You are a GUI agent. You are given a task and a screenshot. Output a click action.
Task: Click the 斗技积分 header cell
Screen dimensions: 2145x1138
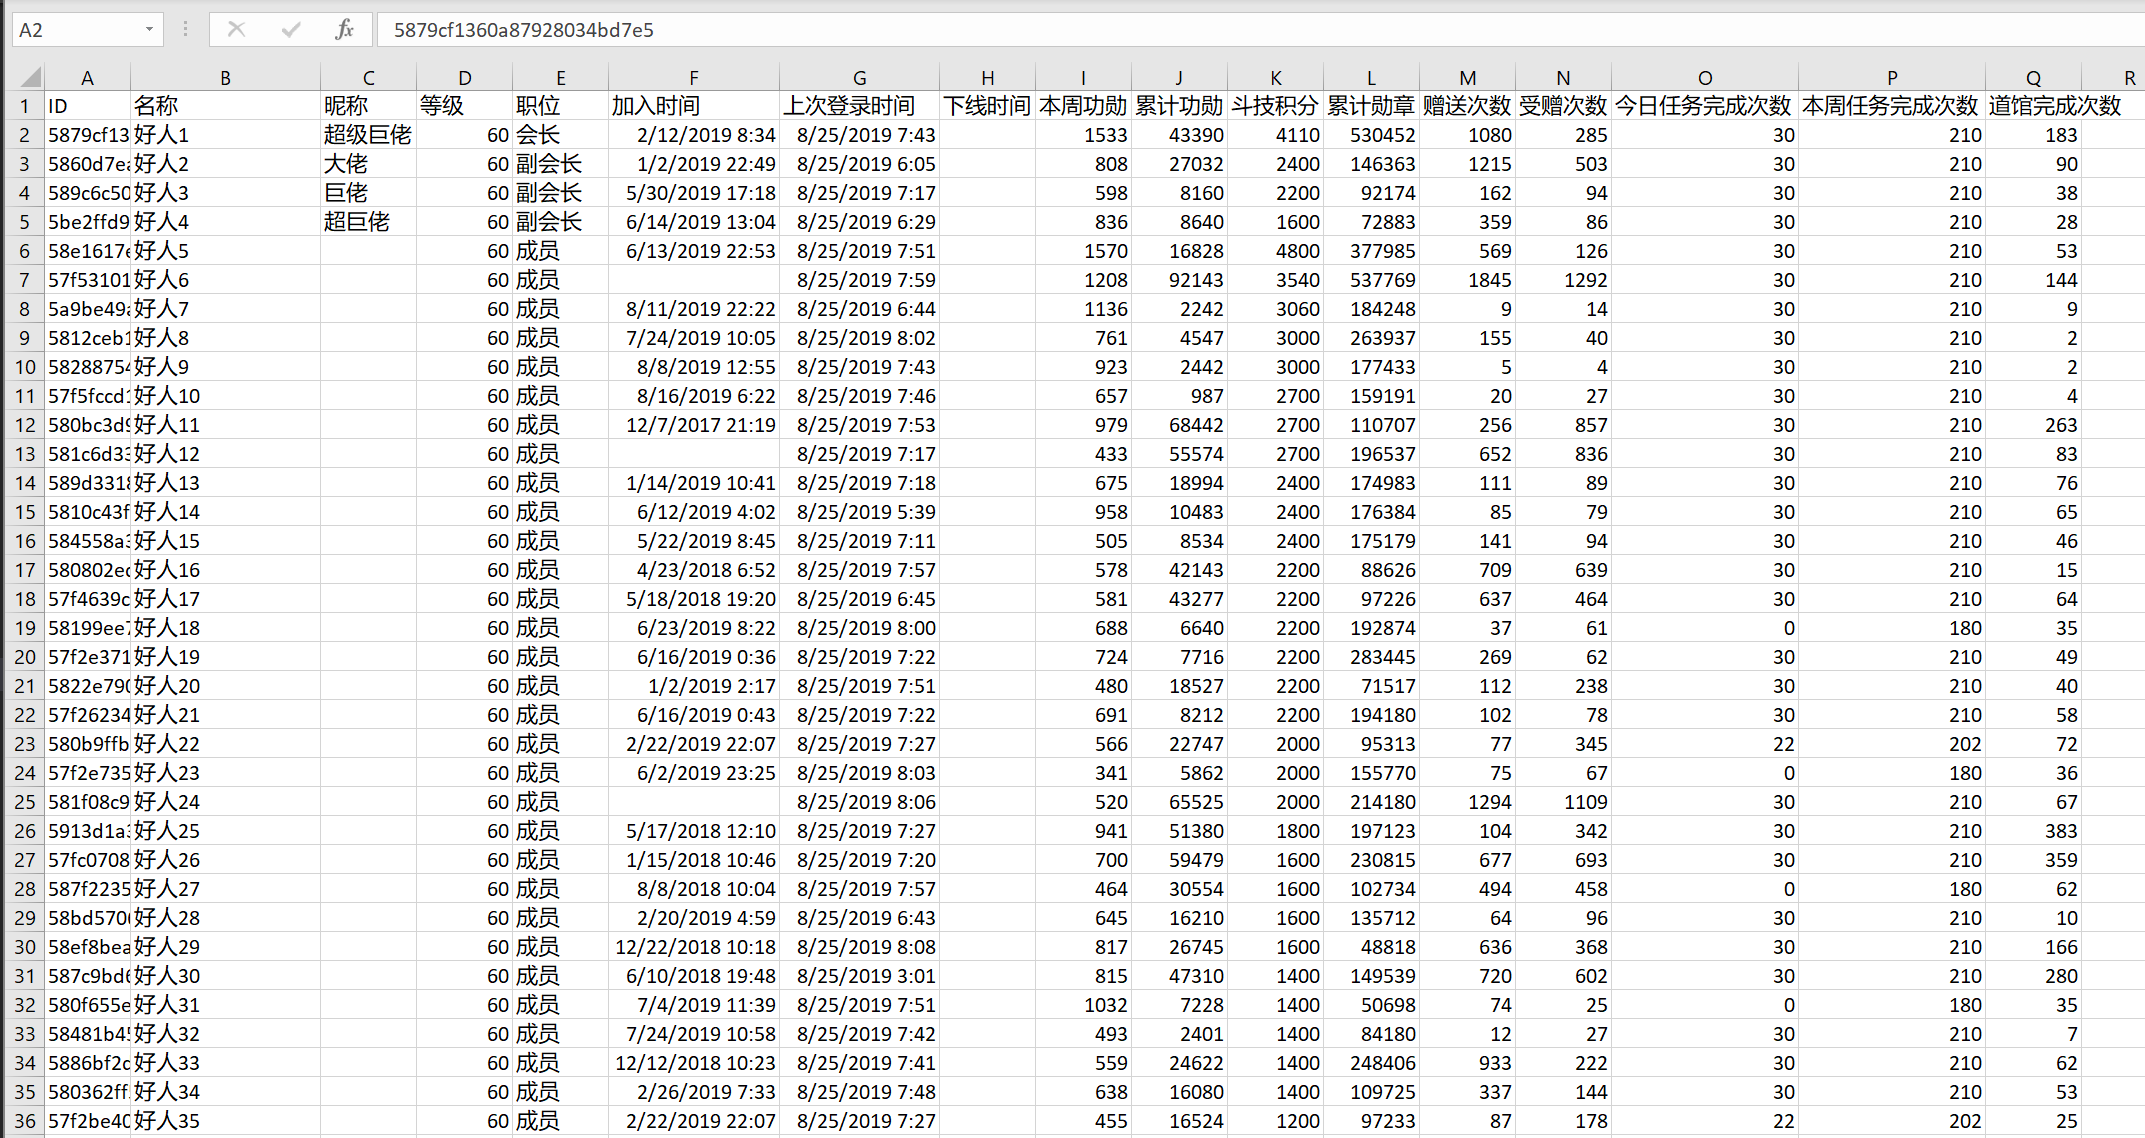click(x=1275, y=106)
